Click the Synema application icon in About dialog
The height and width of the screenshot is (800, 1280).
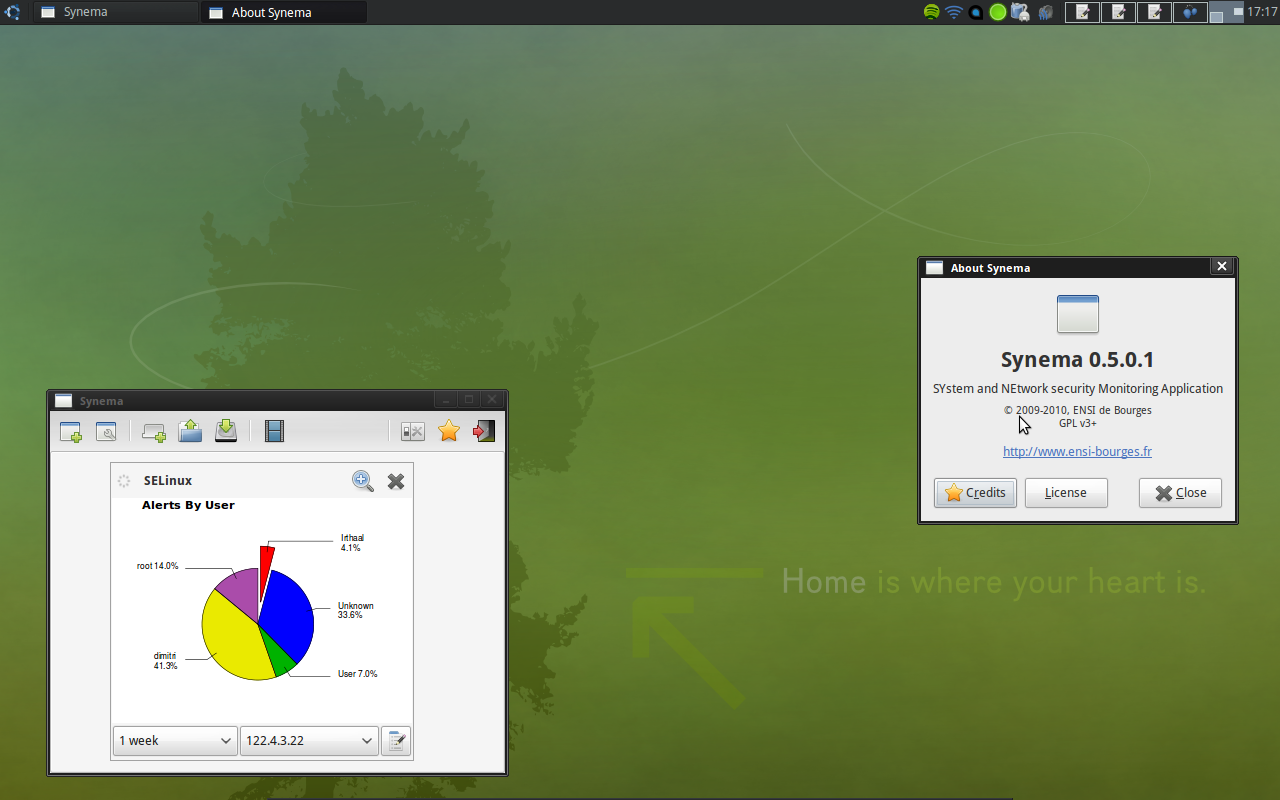tap(1078, 314)
